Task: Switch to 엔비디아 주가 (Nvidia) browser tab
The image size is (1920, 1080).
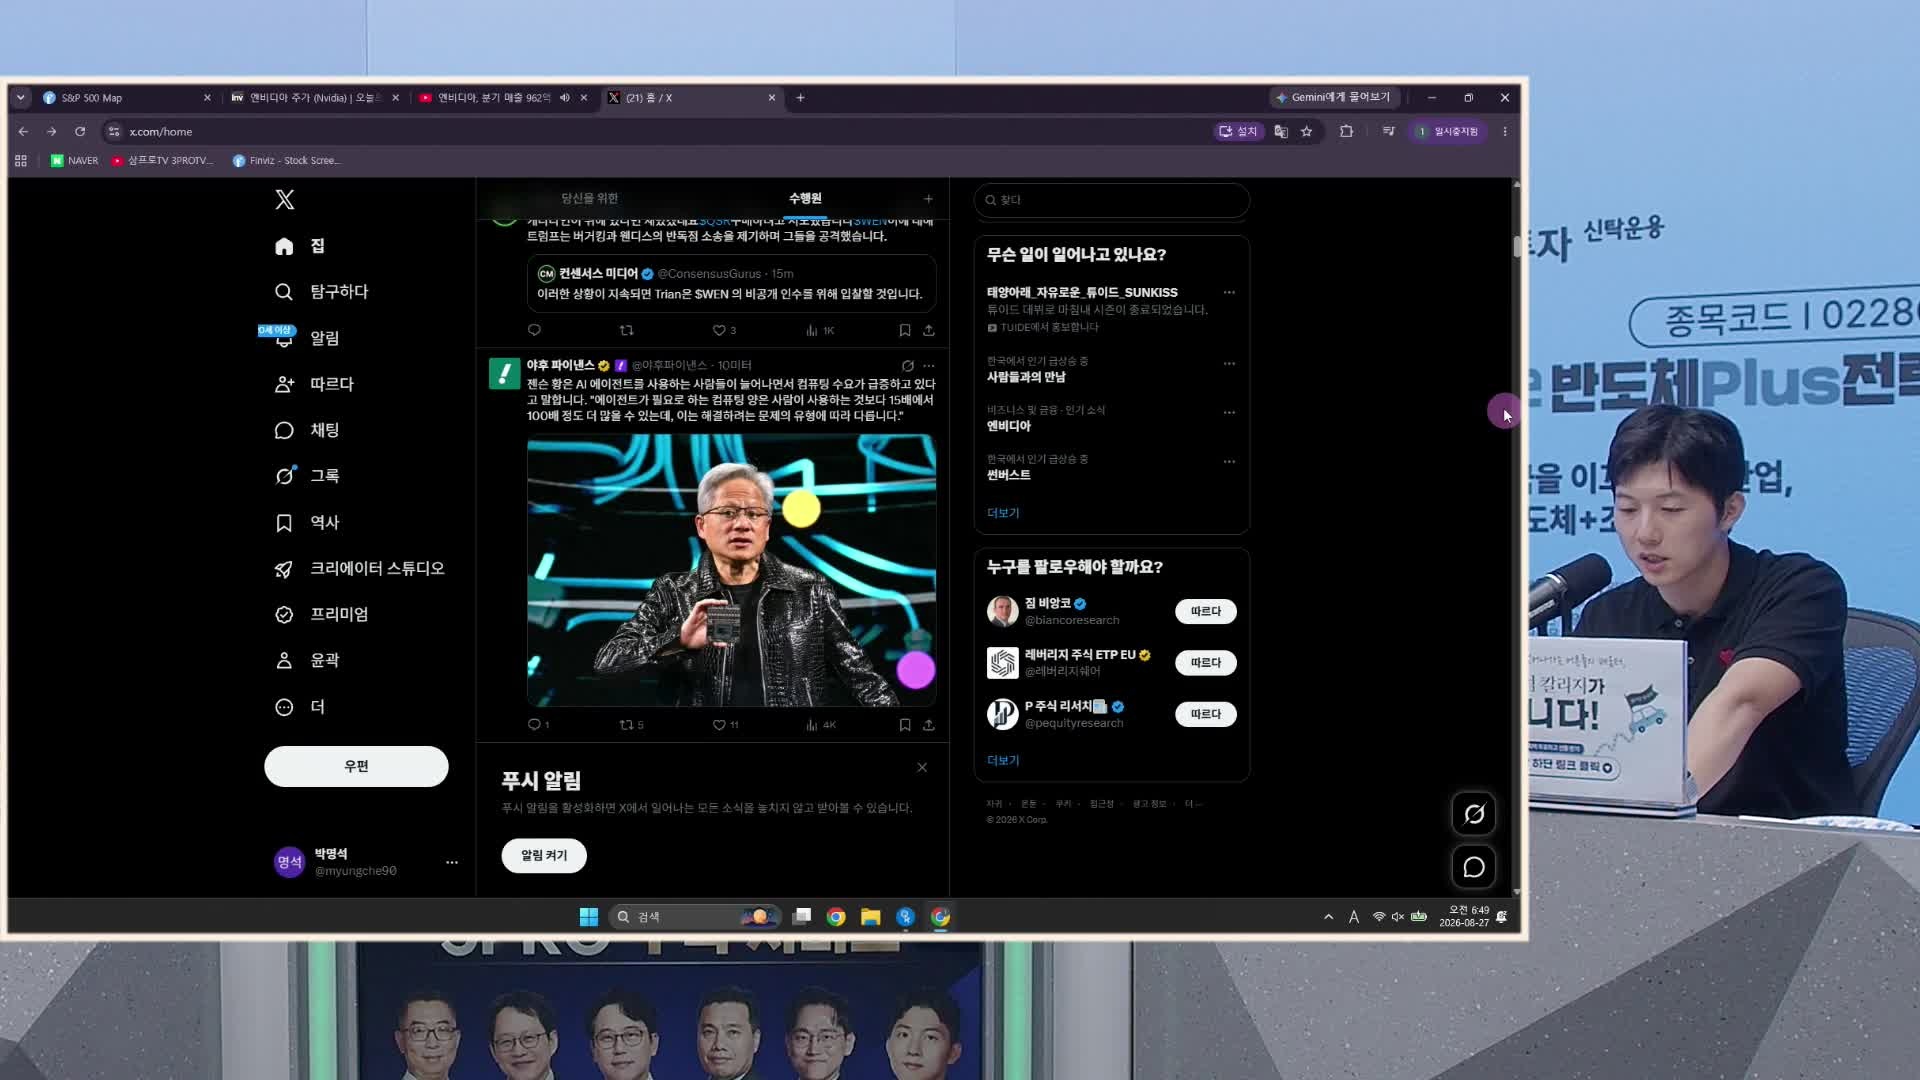Action: coord(315,98)
